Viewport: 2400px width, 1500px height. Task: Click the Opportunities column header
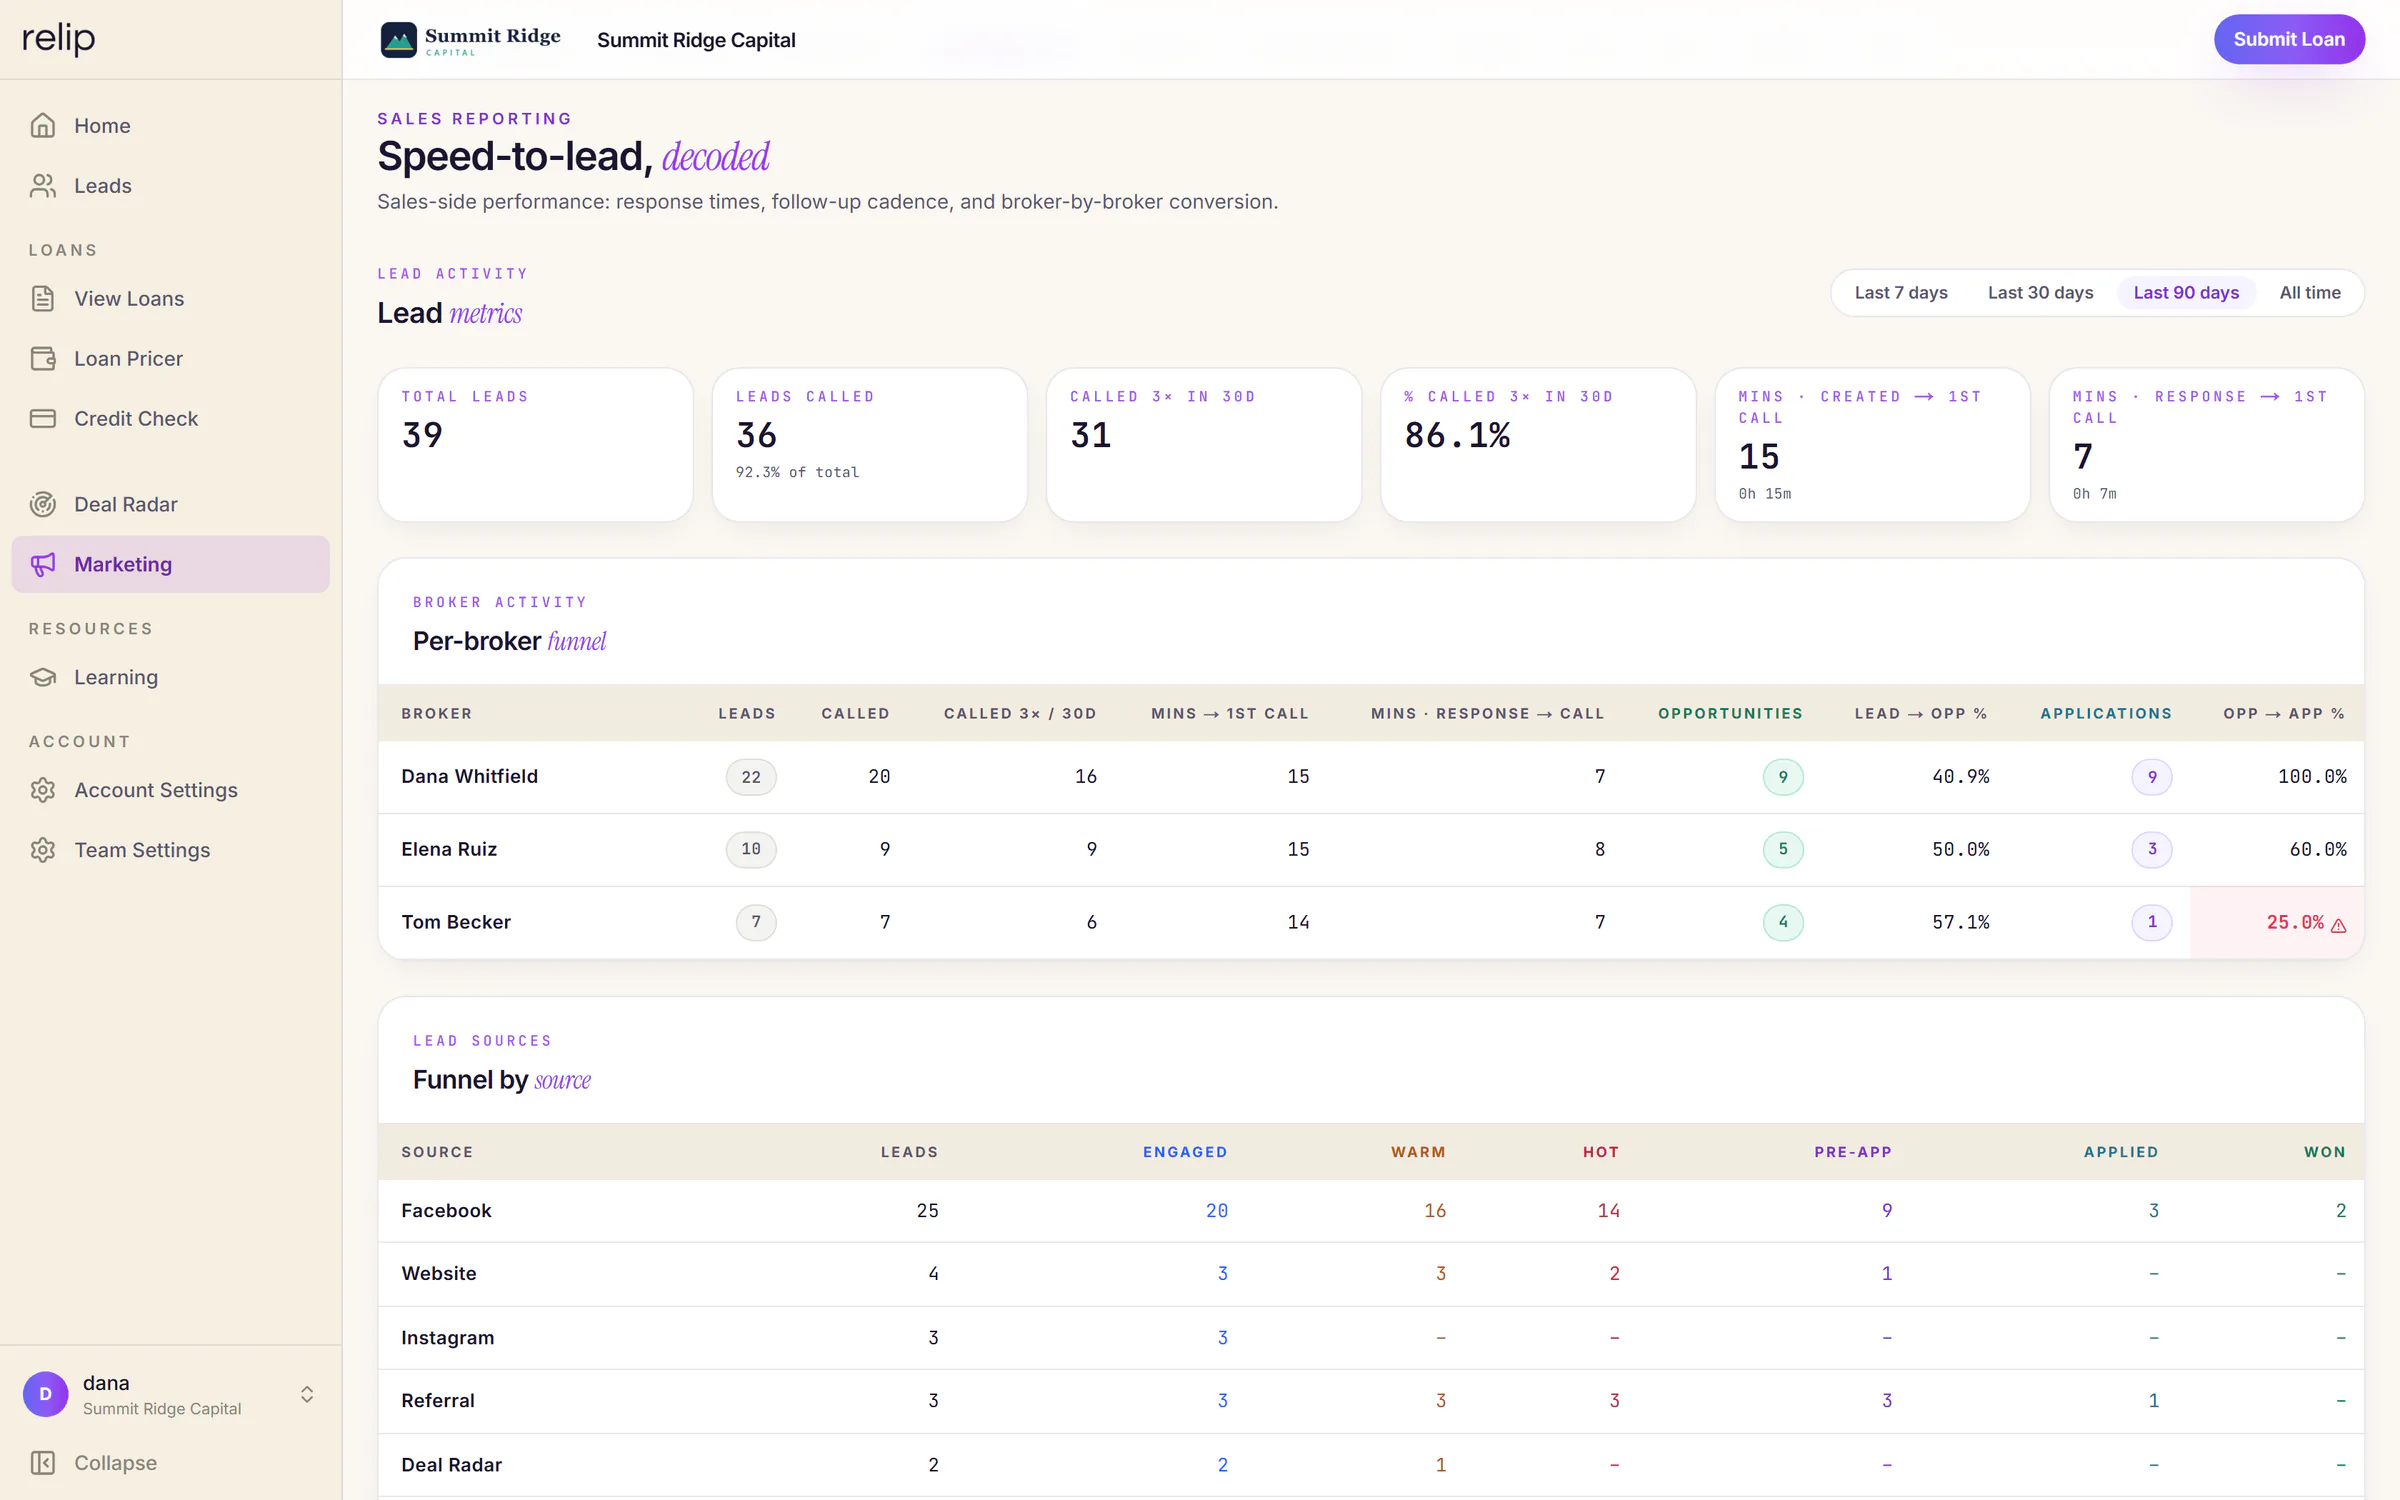[1730, 714]
